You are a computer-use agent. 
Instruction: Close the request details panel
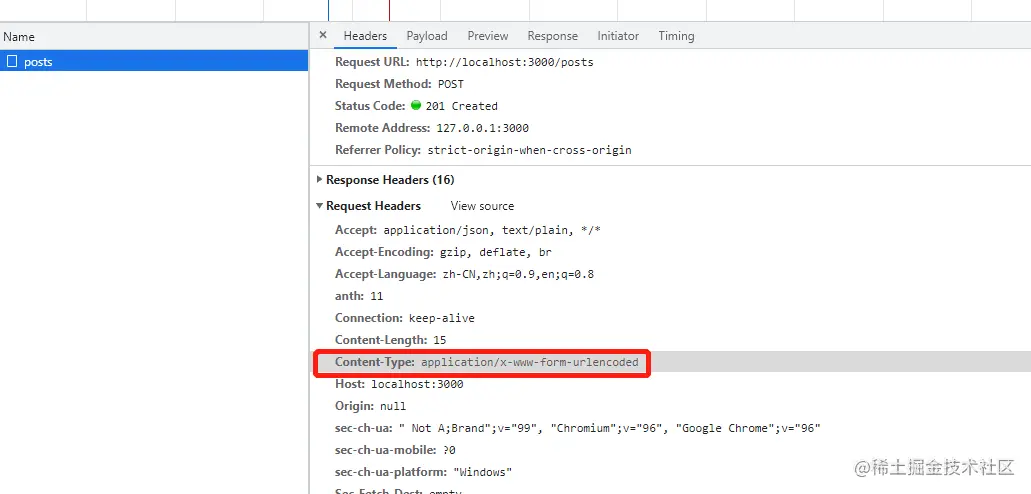pos(322,36)
